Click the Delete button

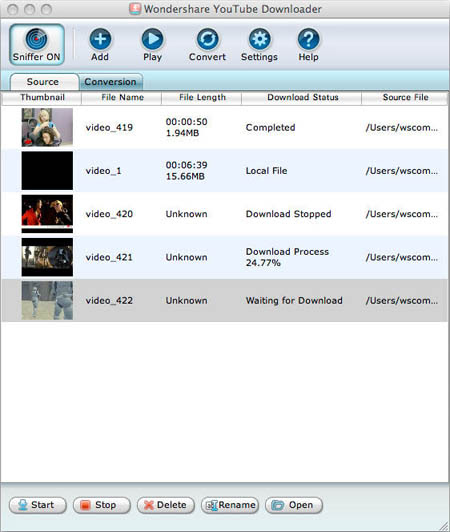click(x=166, y=505)
